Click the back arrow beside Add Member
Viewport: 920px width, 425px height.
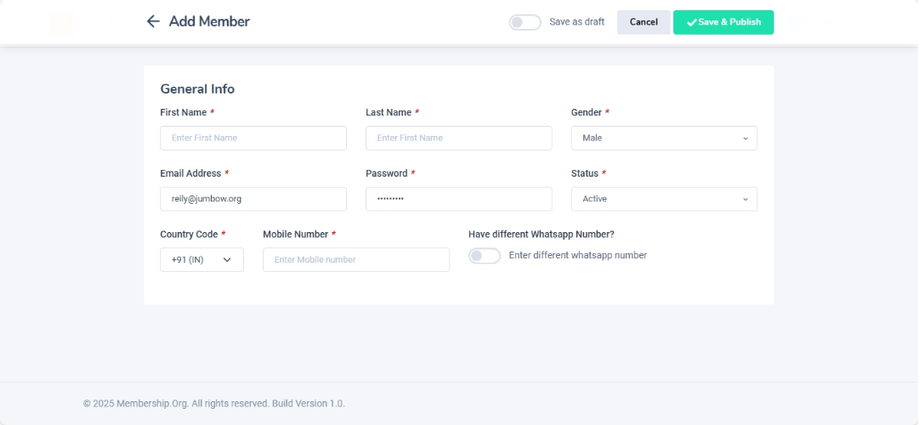[153, 22]
